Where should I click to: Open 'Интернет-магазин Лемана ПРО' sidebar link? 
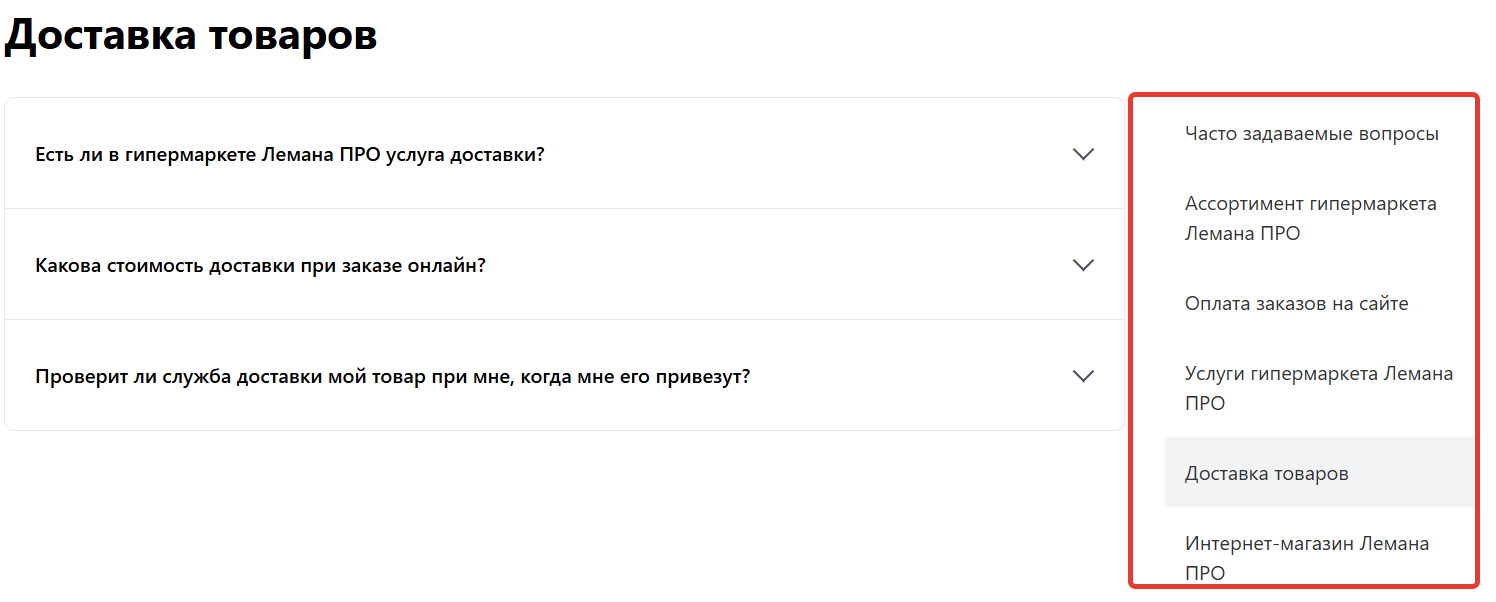(x=1306, y=544)
